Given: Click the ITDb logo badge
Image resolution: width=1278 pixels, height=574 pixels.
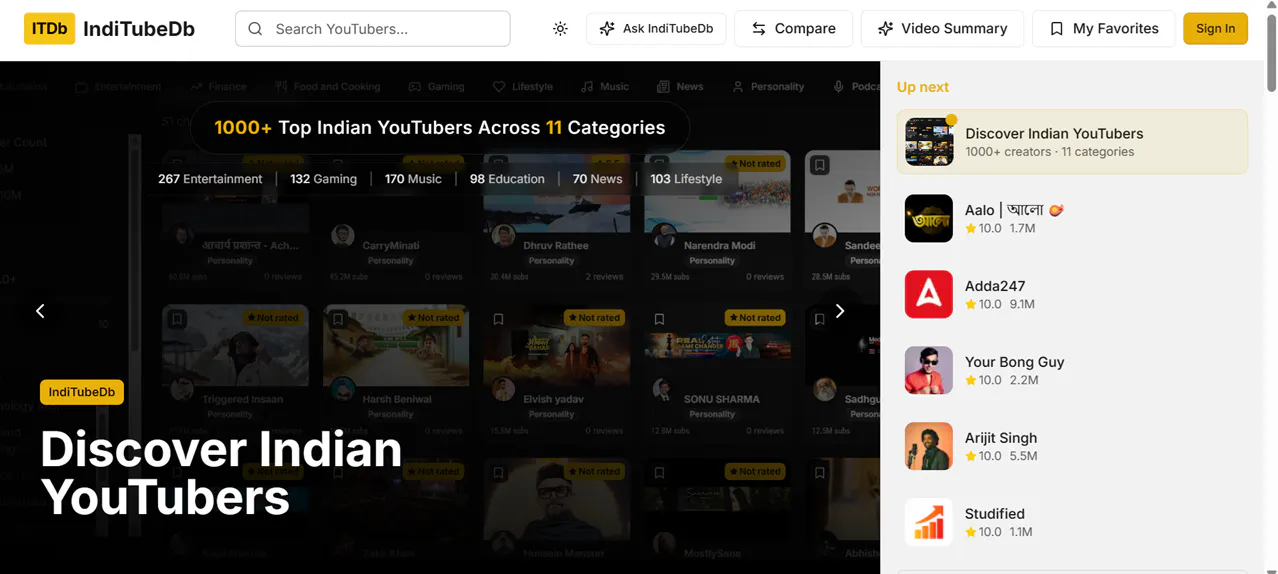Looking at the screenshot, I should (49, 29).
